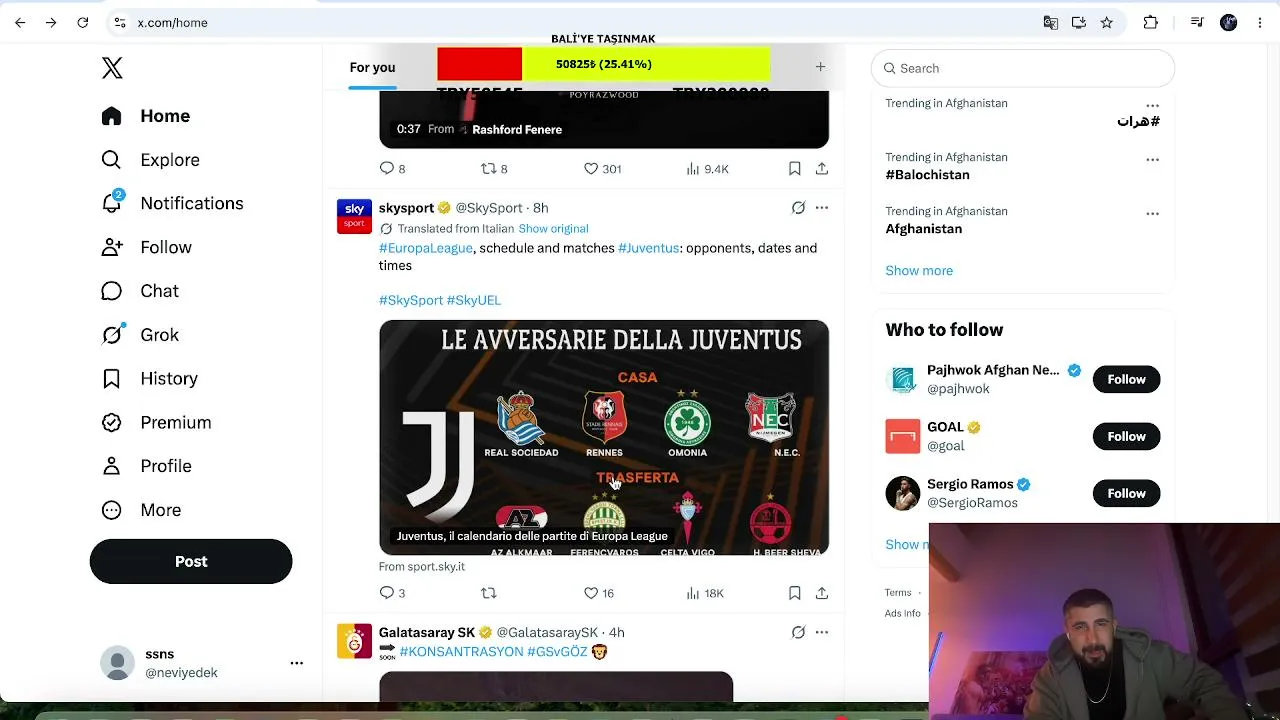Open account options for ssns @neviyedek

click(296, 663)
